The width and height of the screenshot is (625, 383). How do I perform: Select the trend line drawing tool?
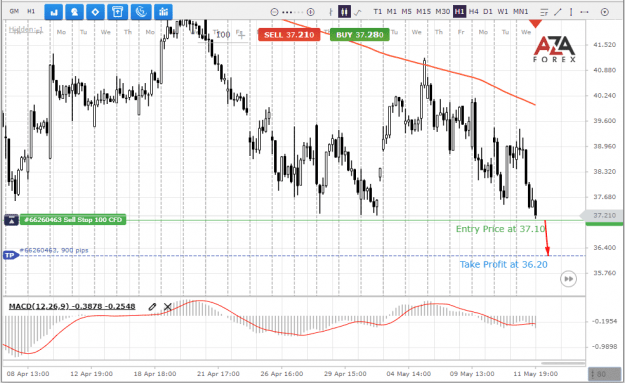point(558,12)
